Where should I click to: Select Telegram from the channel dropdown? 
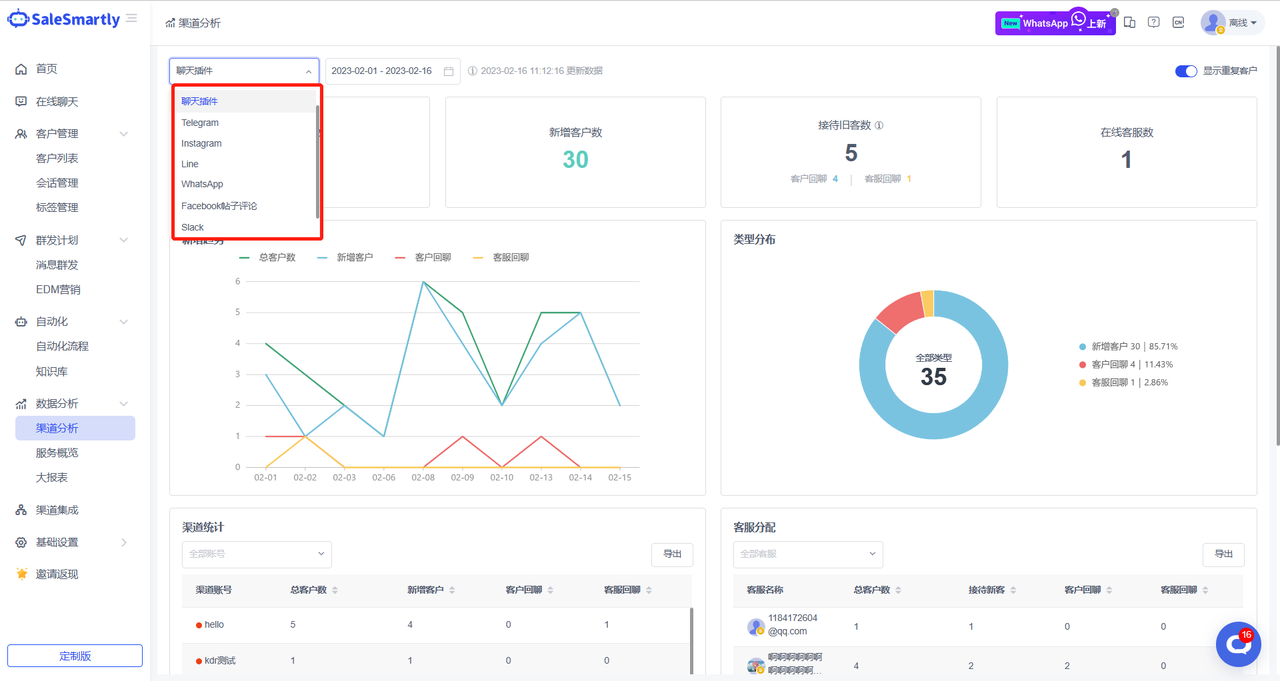[200, 123]
